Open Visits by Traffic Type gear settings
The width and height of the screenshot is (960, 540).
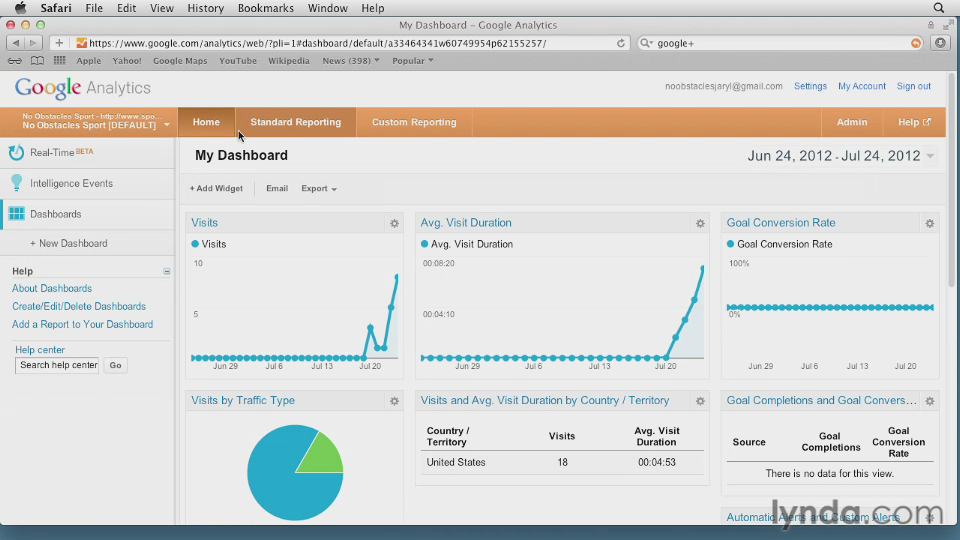(x=394, y=401)
